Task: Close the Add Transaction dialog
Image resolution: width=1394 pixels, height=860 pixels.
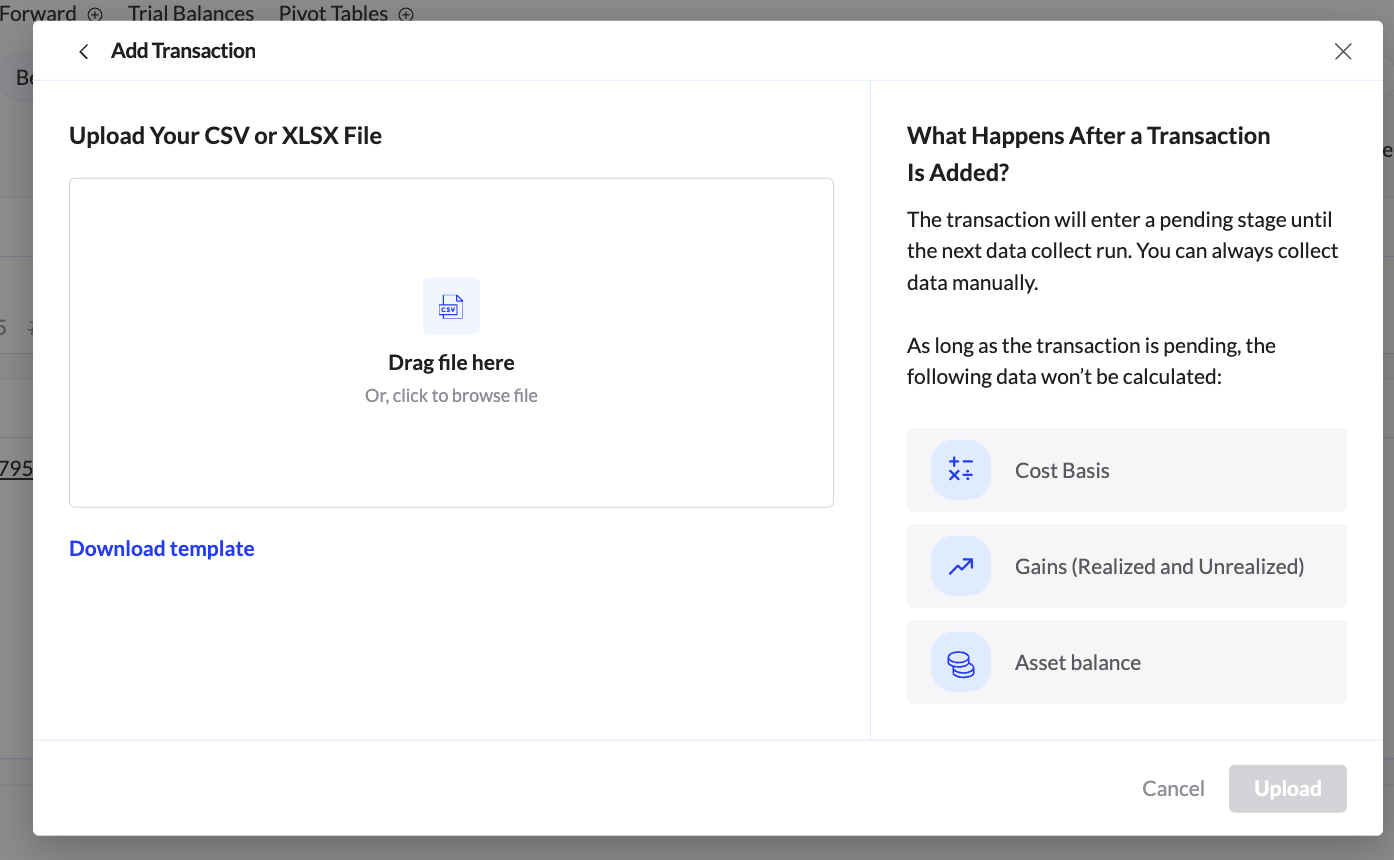Action: (1343, 52)
